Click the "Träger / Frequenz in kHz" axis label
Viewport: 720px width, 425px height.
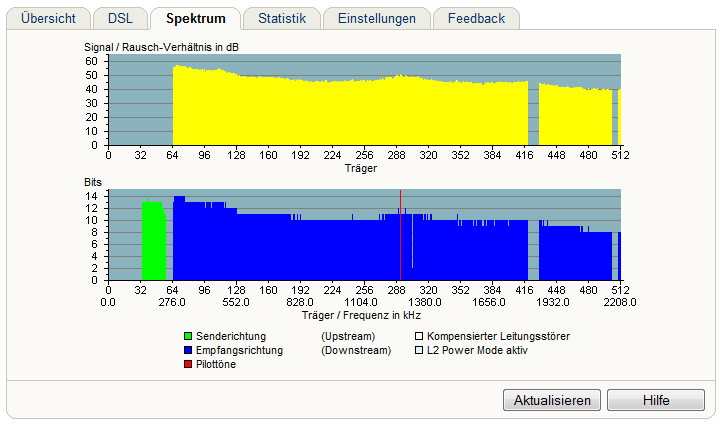tap(363, 314)
